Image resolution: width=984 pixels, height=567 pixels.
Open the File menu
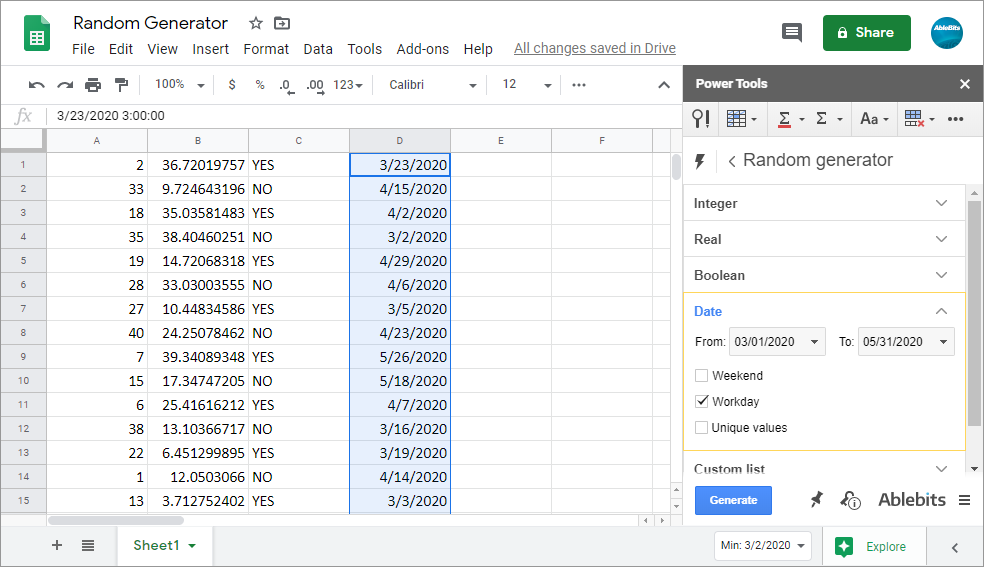click(x=83, y=49)
